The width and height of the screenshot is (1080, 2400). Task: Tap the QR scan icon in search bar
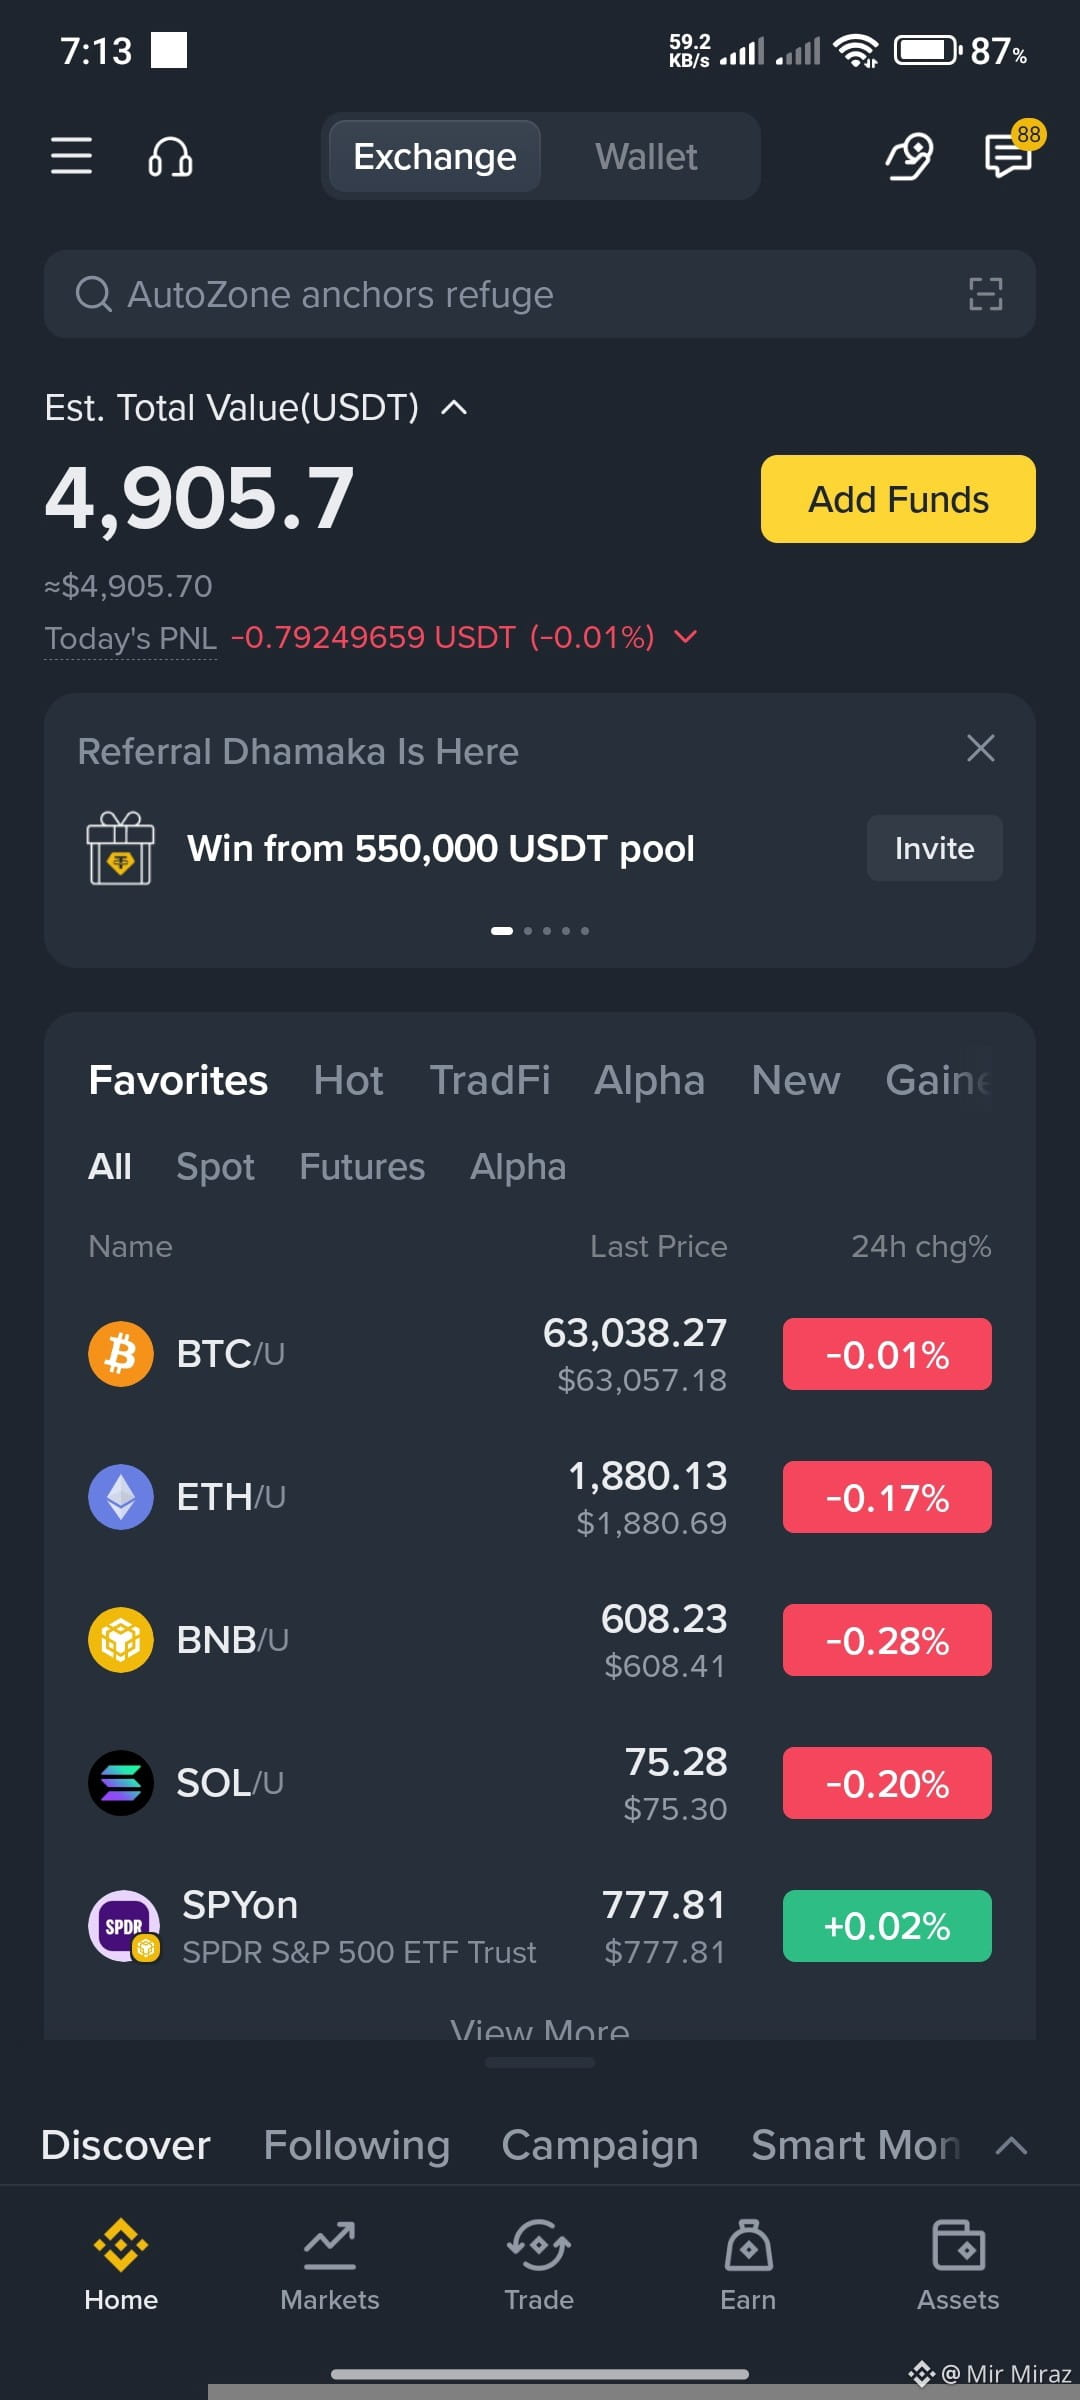985,294
